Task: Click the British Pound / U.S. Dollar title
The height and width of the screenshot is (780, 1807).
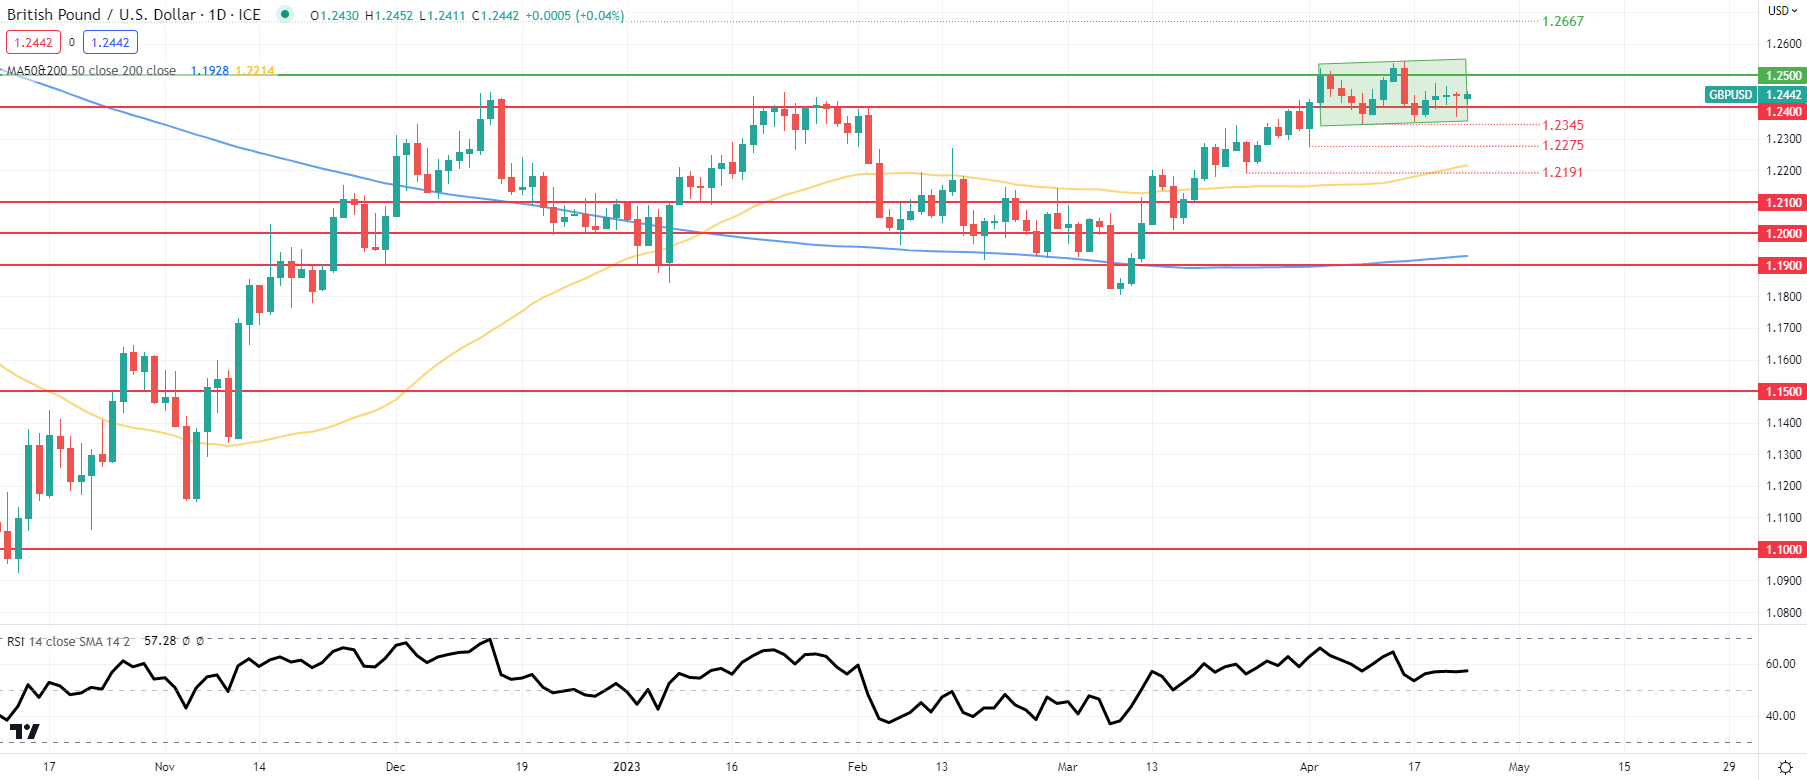Action: pyautogui.click(x=134, y=15)
